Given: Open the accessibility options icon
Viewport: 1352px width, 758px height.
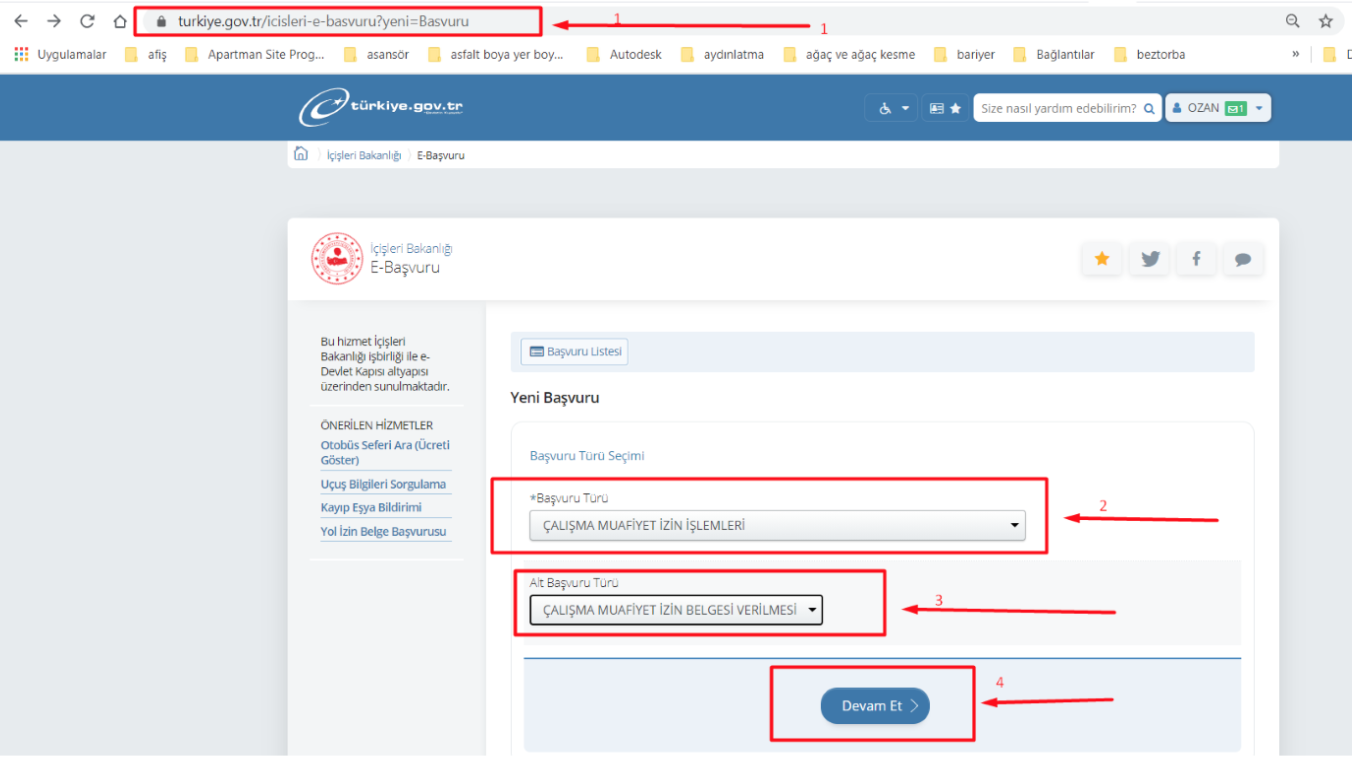Looking at the screenshot, I should click(x=890, y=108).
